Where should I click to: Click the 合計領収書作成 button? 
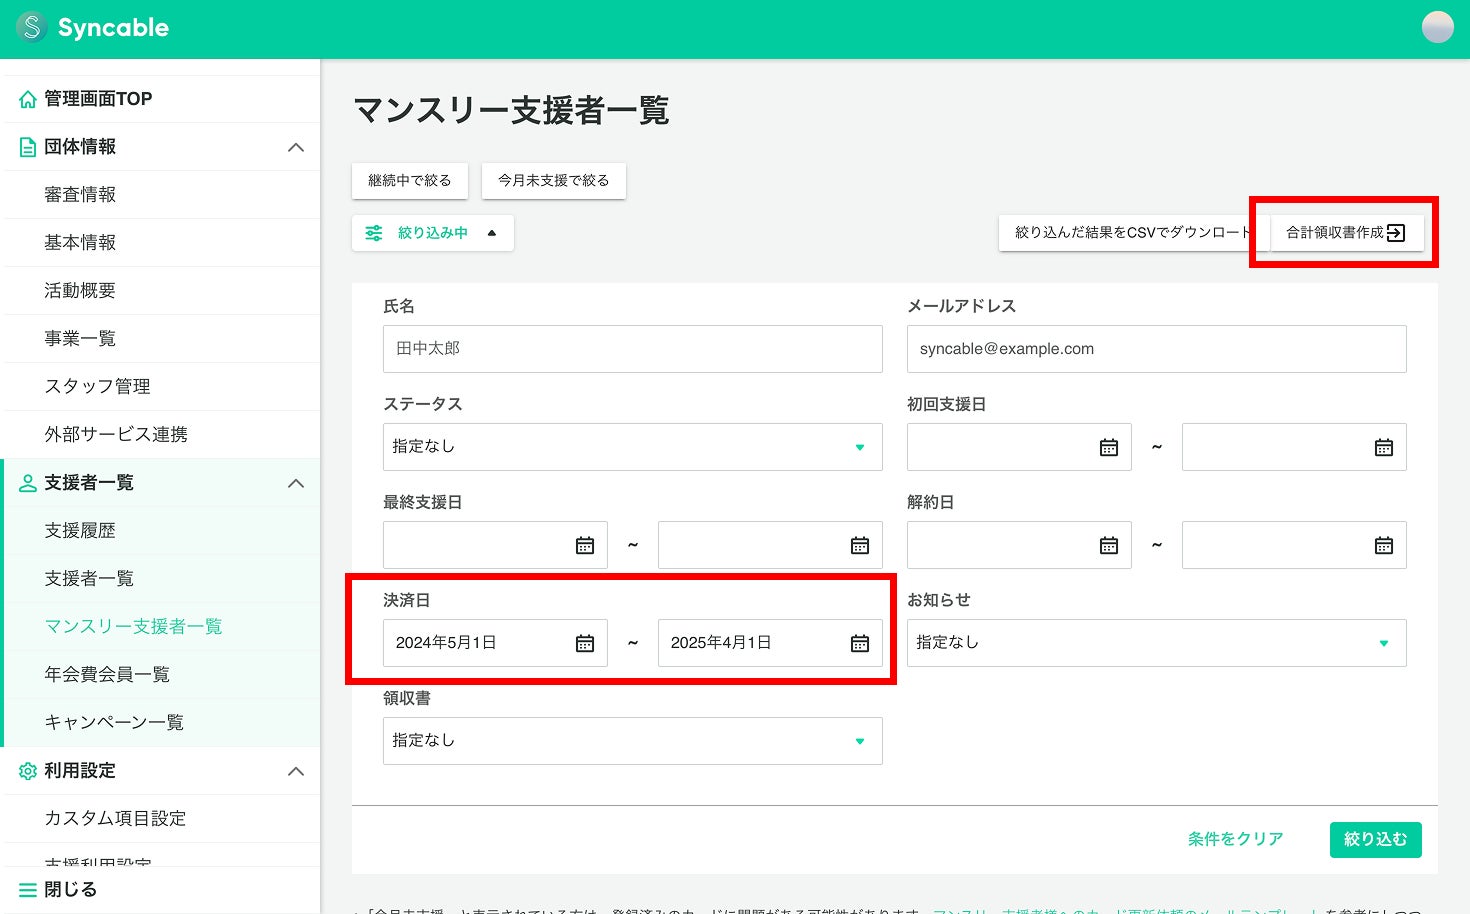pyautogui.click(x=1346, y=233)
